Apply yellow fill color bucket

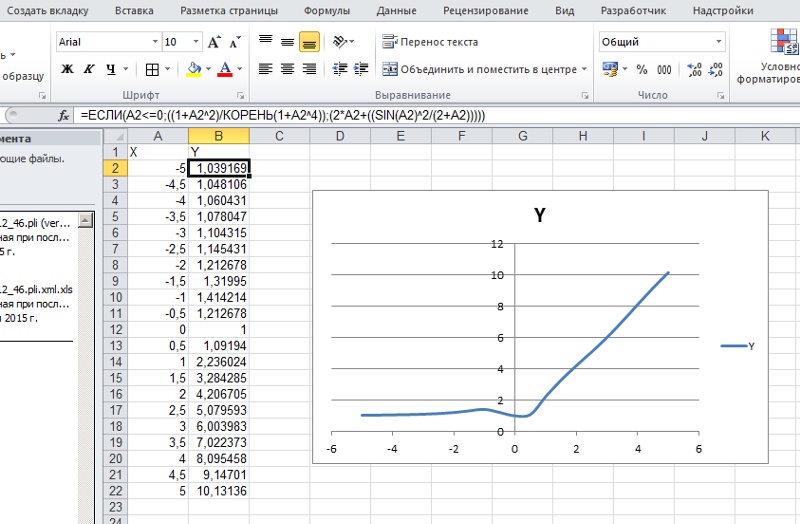pos(194,69)
